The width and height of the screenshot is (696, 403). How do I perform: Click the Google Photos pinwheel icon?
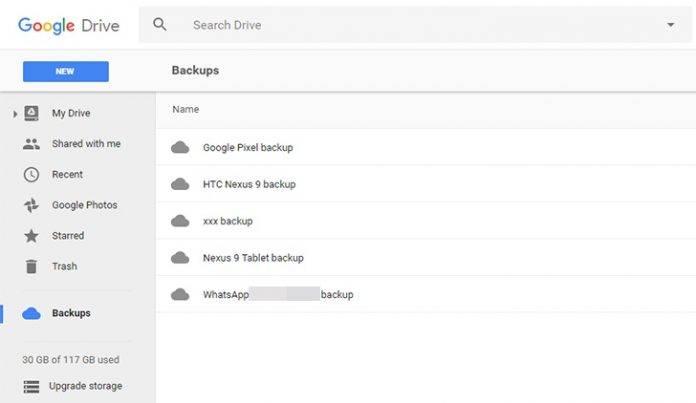[31, 205]
